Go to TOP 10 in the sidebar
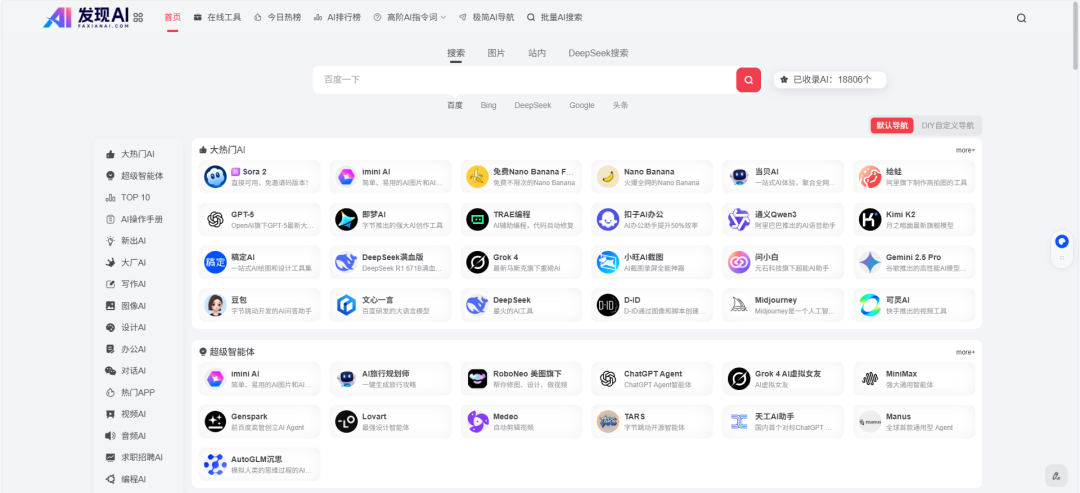Image resolution: width=1080 pixels, height=493 pixels. [127, 198]
